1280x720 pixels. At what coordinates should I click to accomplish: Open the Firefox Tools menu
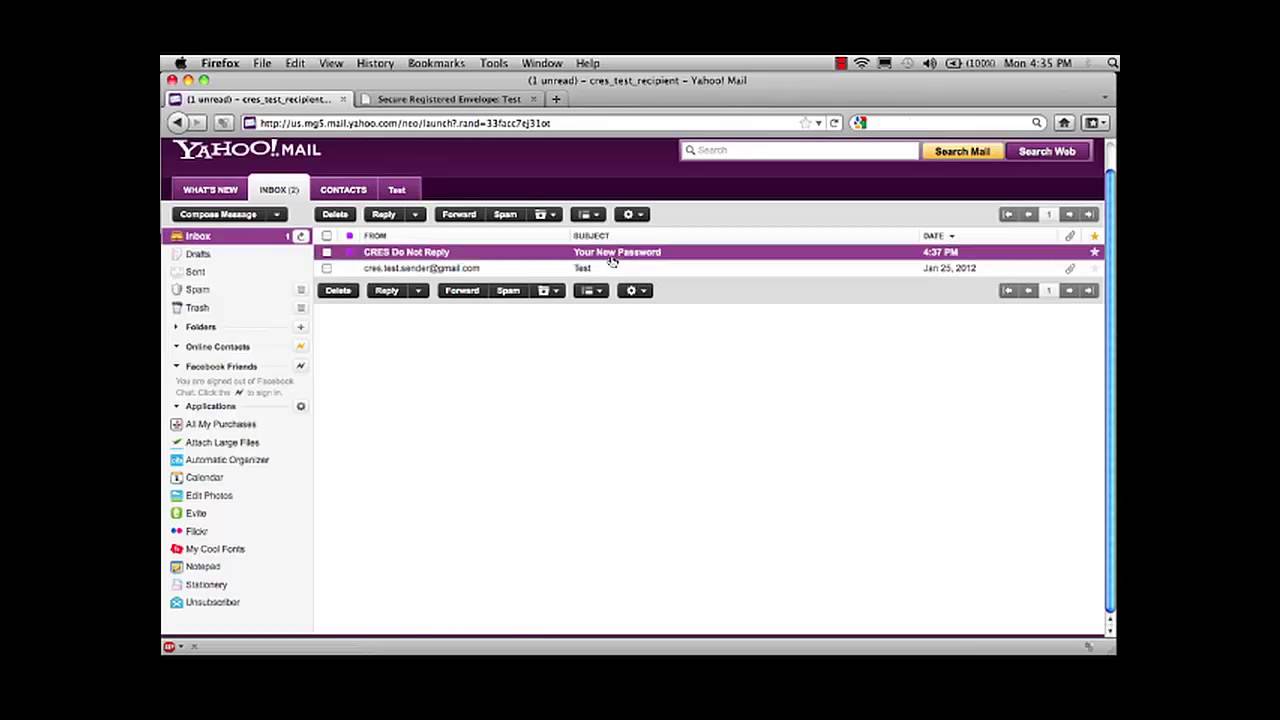click(x=493, y=63)
